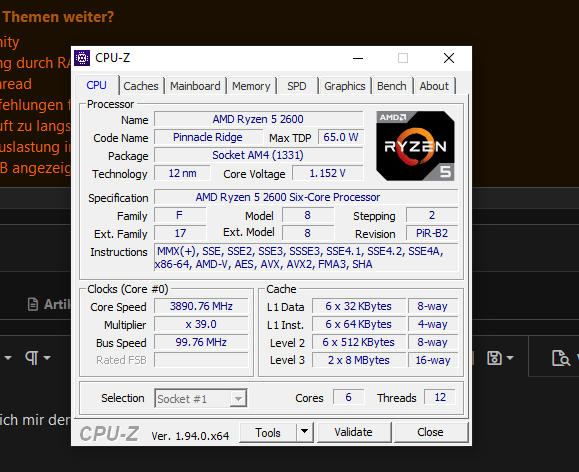Click the Pinnacle Ridge code name value
This screenshot has height=472, width=579.
pos(208,137)
